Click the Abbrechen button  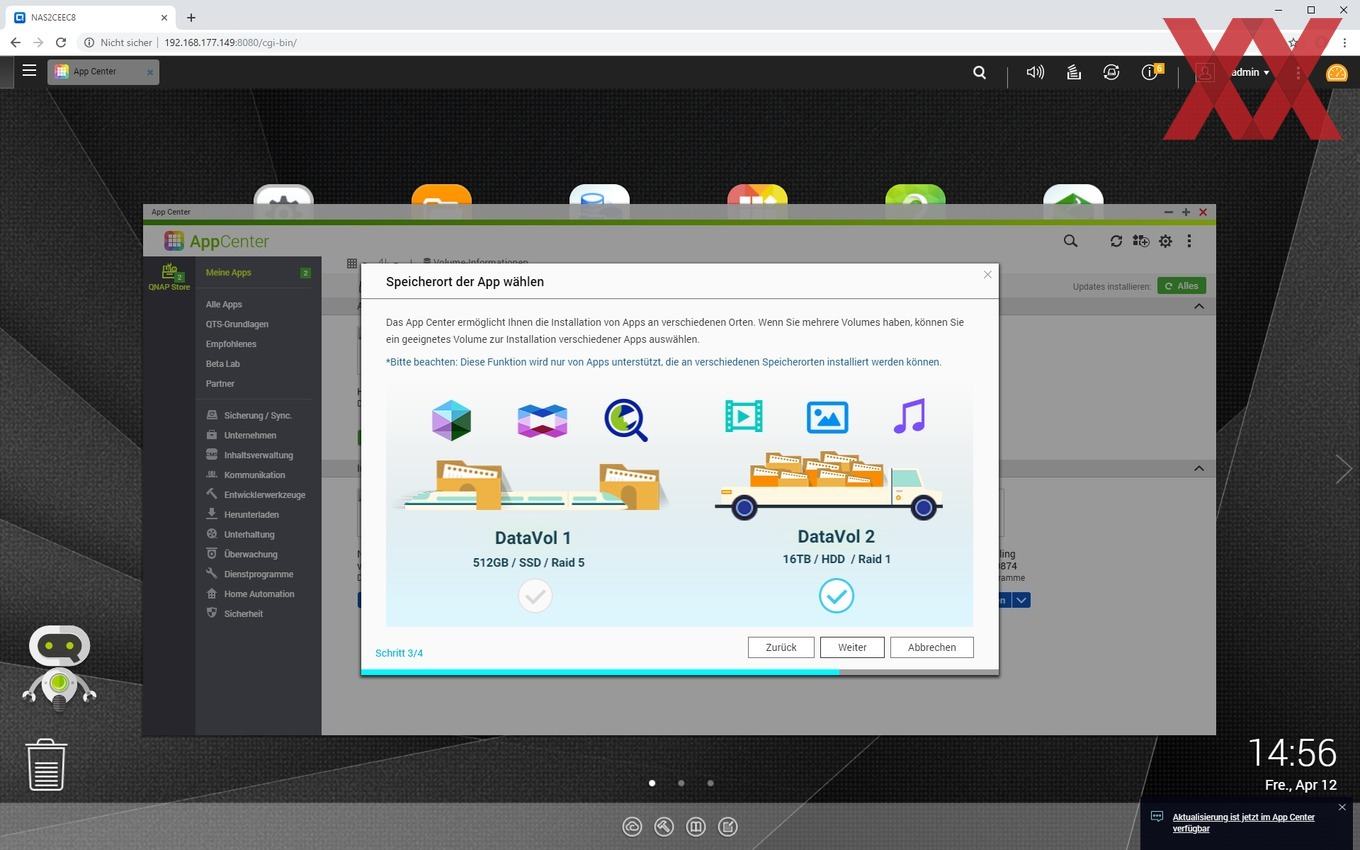pos(932,647)
